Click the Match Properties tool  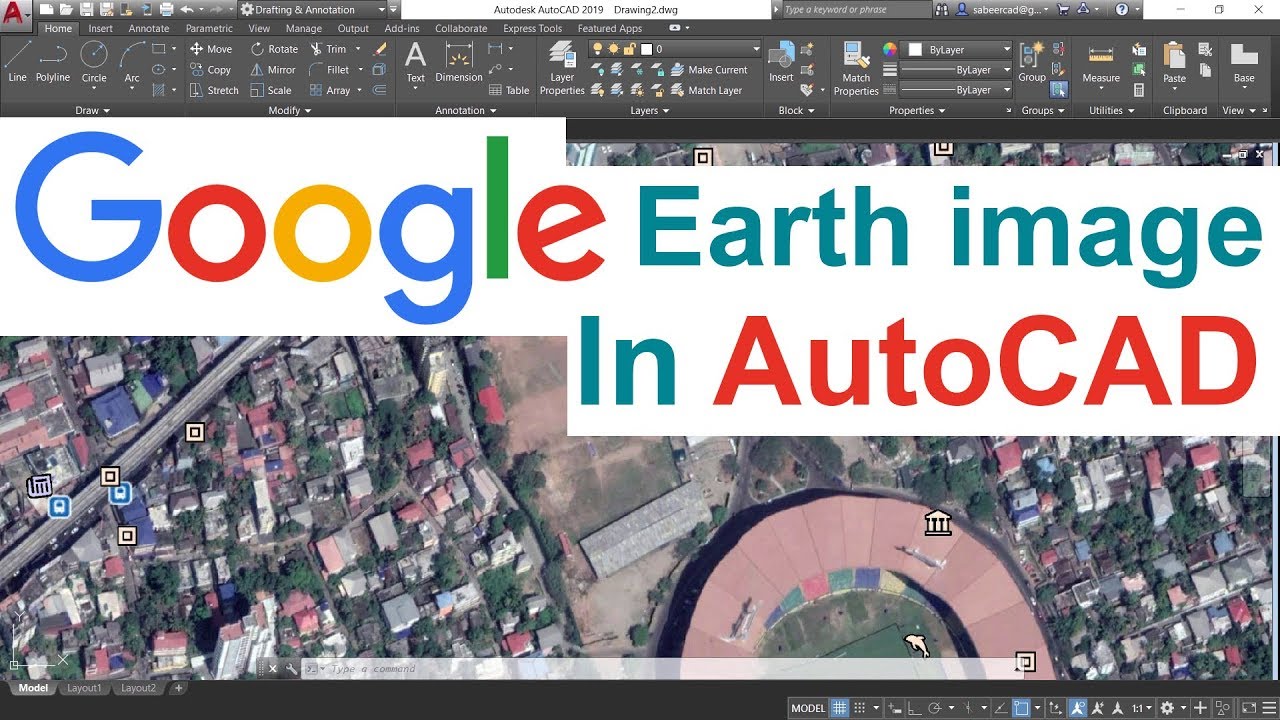pos(856,68)
